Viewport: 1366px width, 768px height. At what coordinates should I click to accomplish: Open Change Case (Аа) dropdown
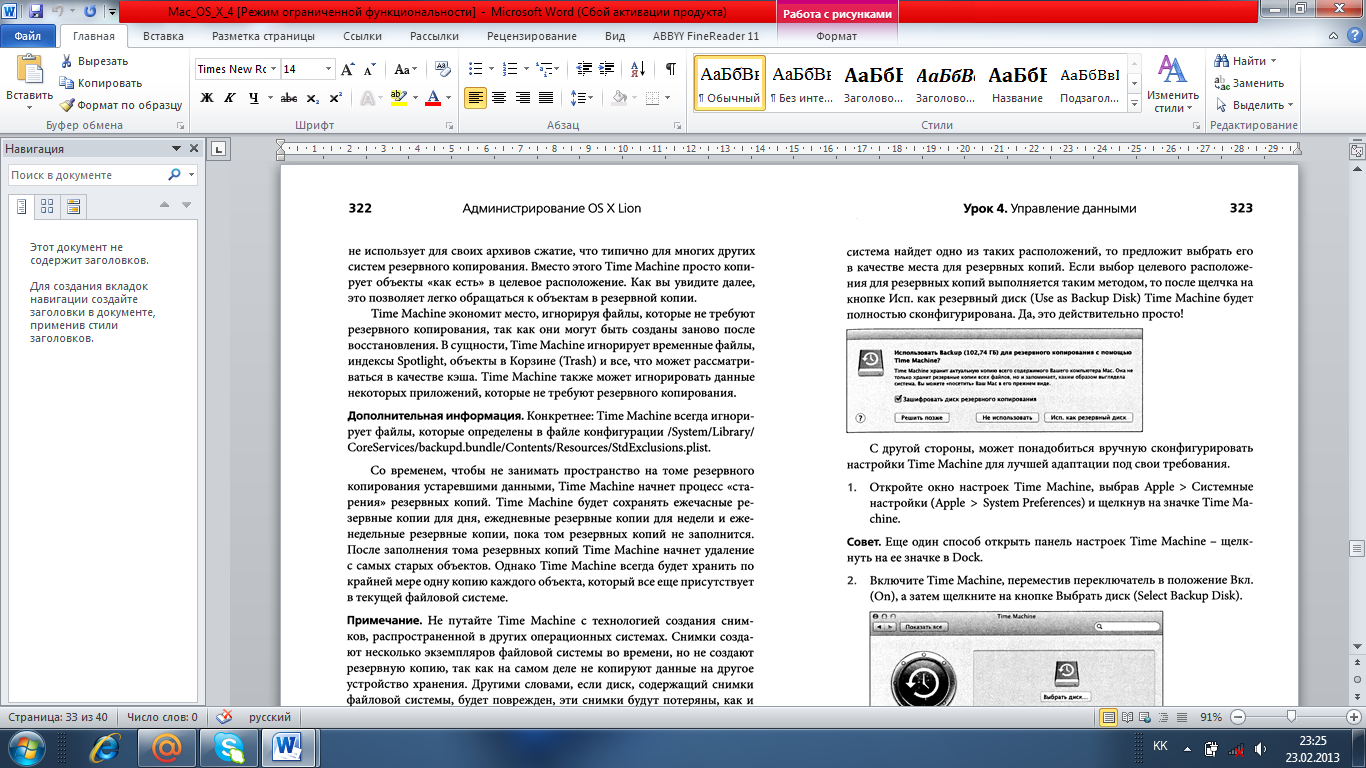click(x=406, y=69)
